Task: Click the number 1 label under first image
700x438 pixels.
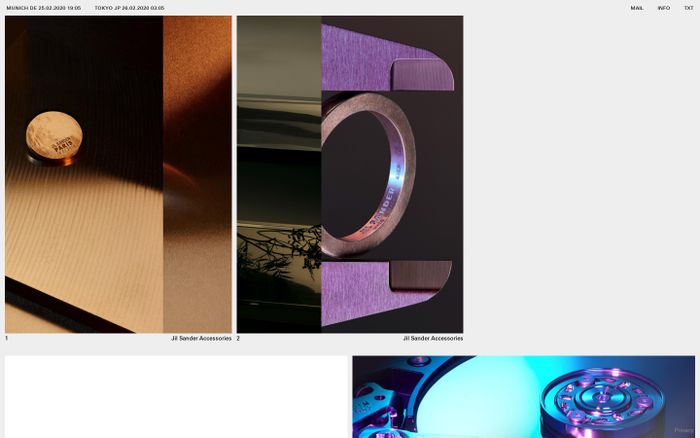Action: tap(6, 338)
